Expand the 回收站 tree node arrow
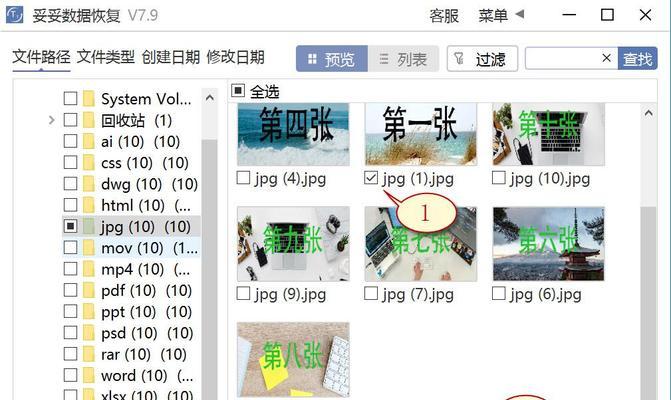The image size is (671, 400). (x=51, y=120)
